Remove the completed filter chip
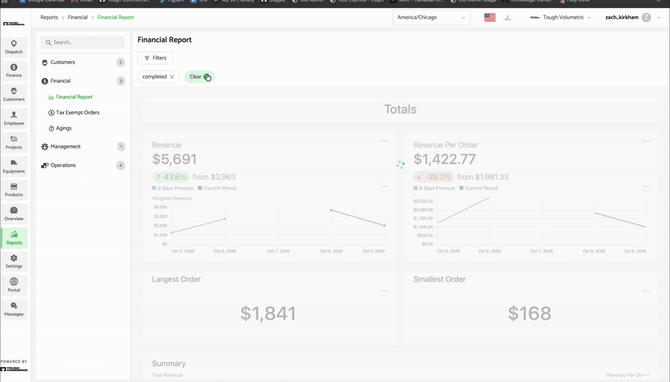This screenshot has height=382, width=670. 172,77
